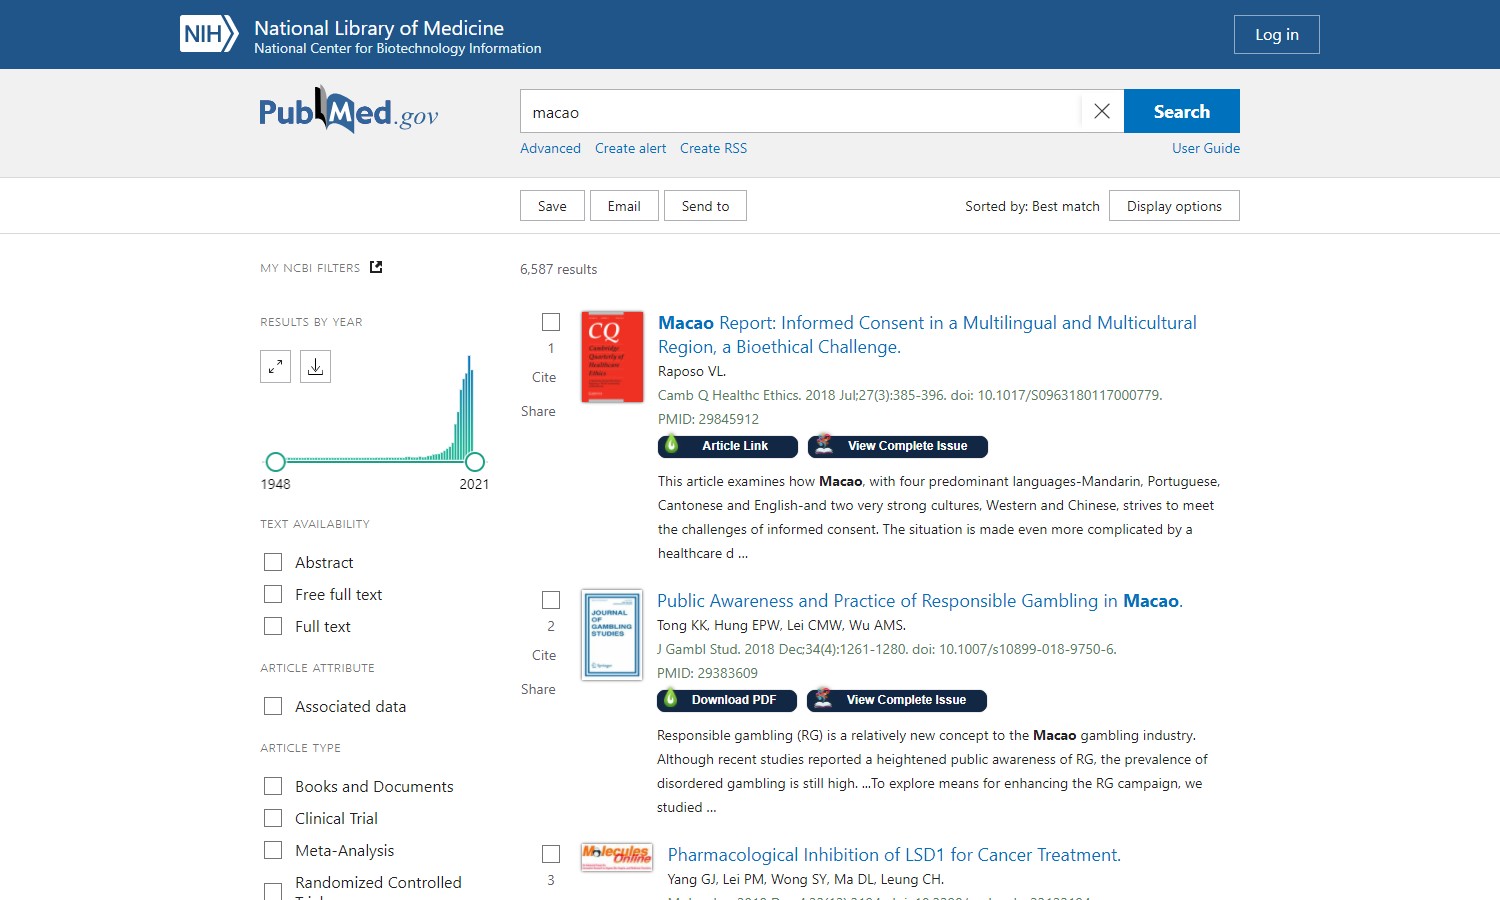View Complete Issue for the gambling article
This screenshot has height=900, width=1500.
pos(897,700)
